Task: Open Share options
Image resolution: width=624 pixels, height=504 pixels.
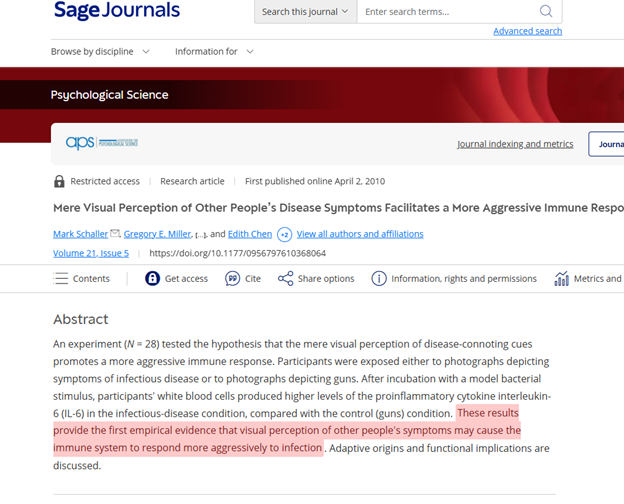Action: pos(316,279)
